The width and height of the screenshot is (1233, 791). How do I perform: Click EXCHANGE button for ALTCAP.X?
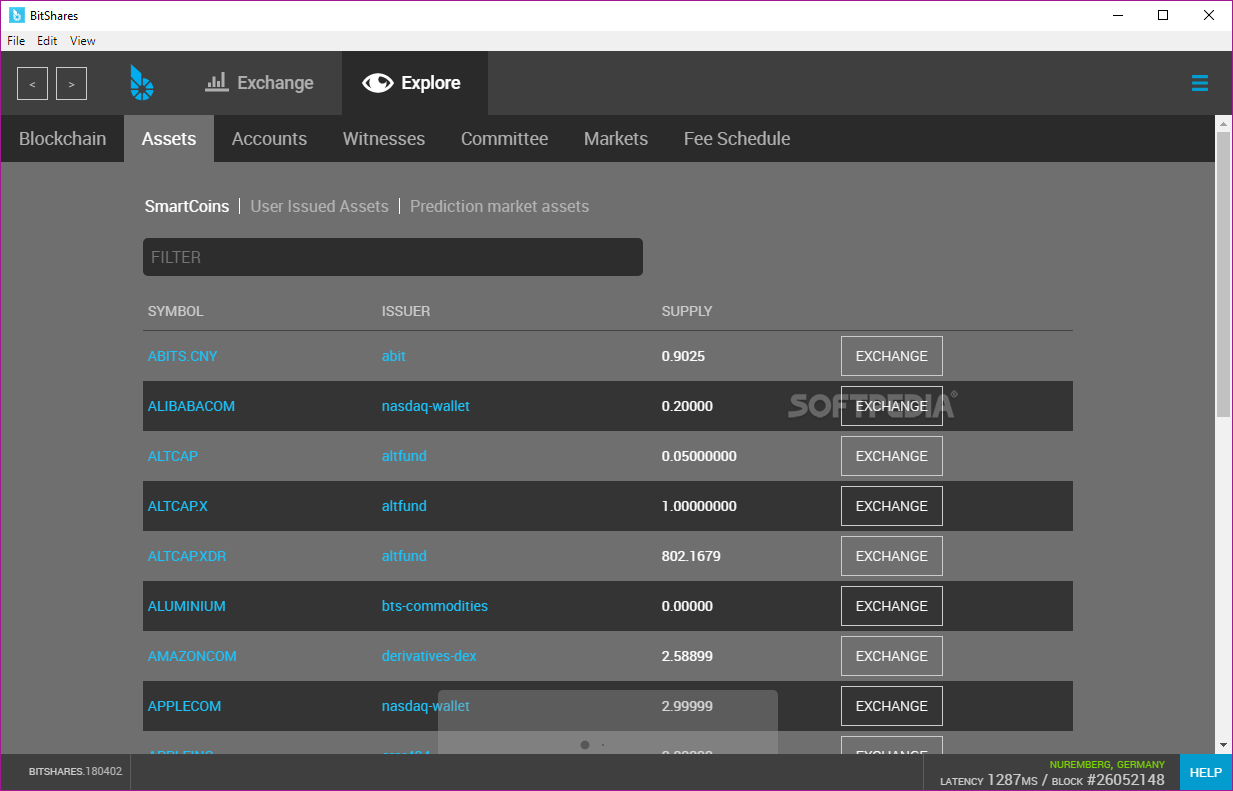coord(892,506)
